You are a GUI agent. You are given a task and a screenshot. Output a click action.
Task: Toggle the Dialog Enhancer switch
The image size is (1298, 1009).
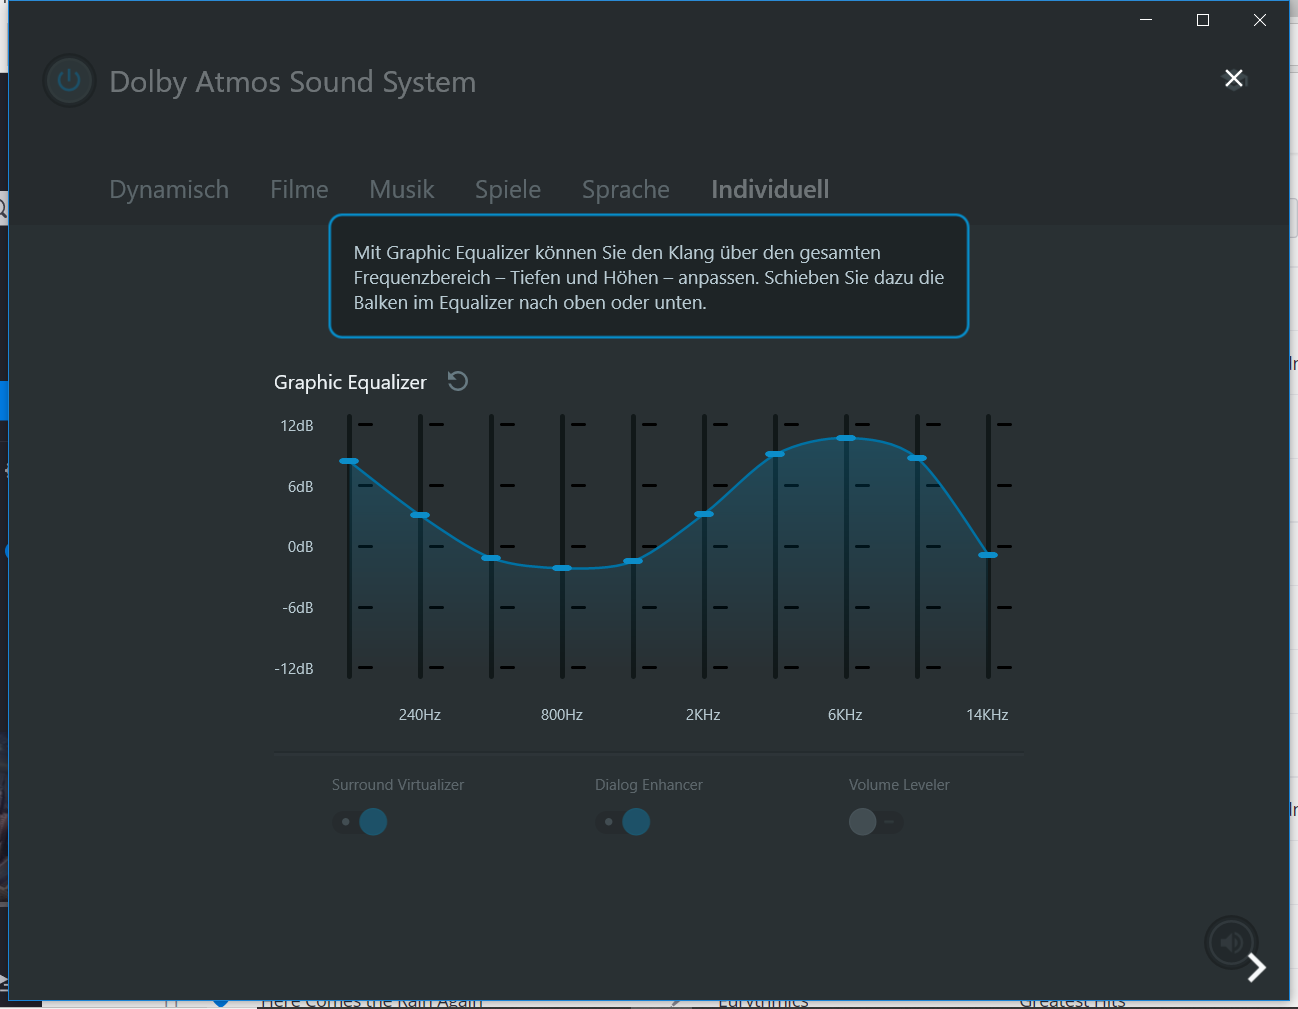click(623, 822)
